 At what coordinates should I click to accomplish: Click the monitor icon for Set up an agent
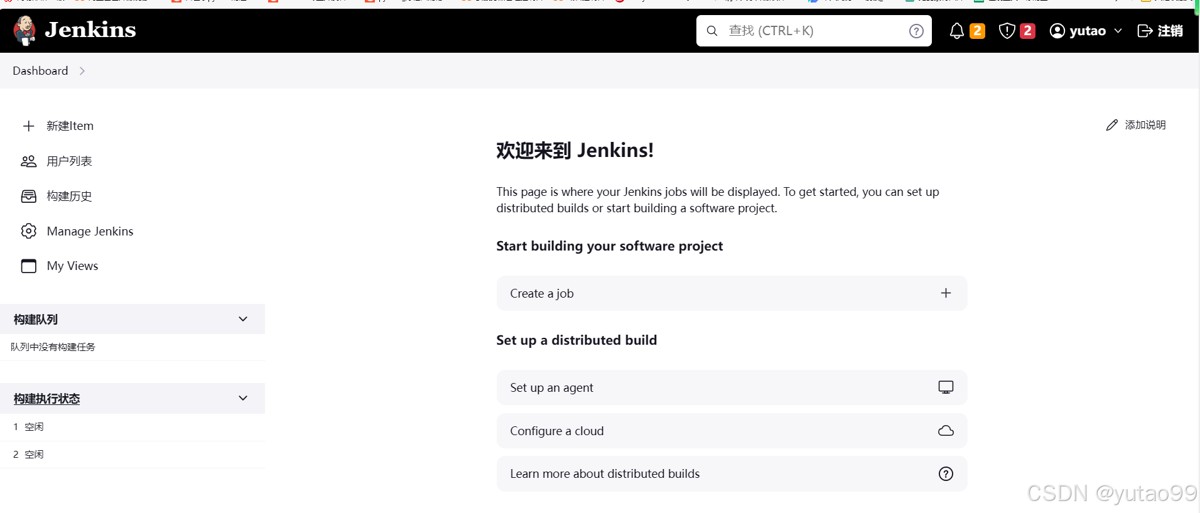945,387
